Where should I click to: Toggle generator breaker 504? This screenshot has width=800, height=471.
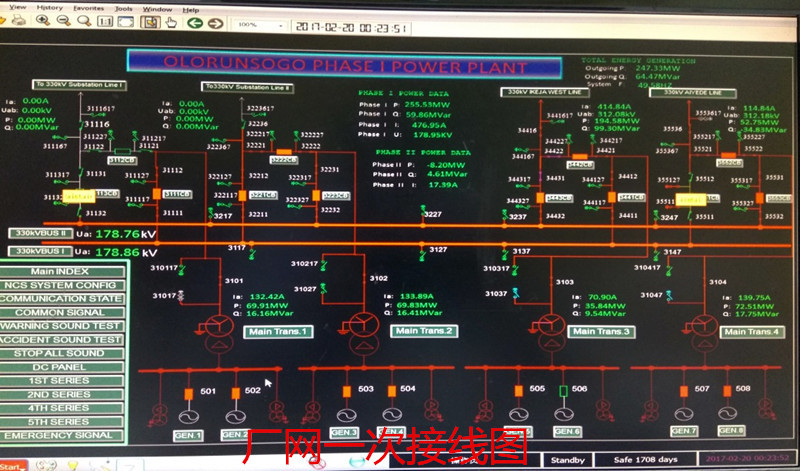pos(392,391)
